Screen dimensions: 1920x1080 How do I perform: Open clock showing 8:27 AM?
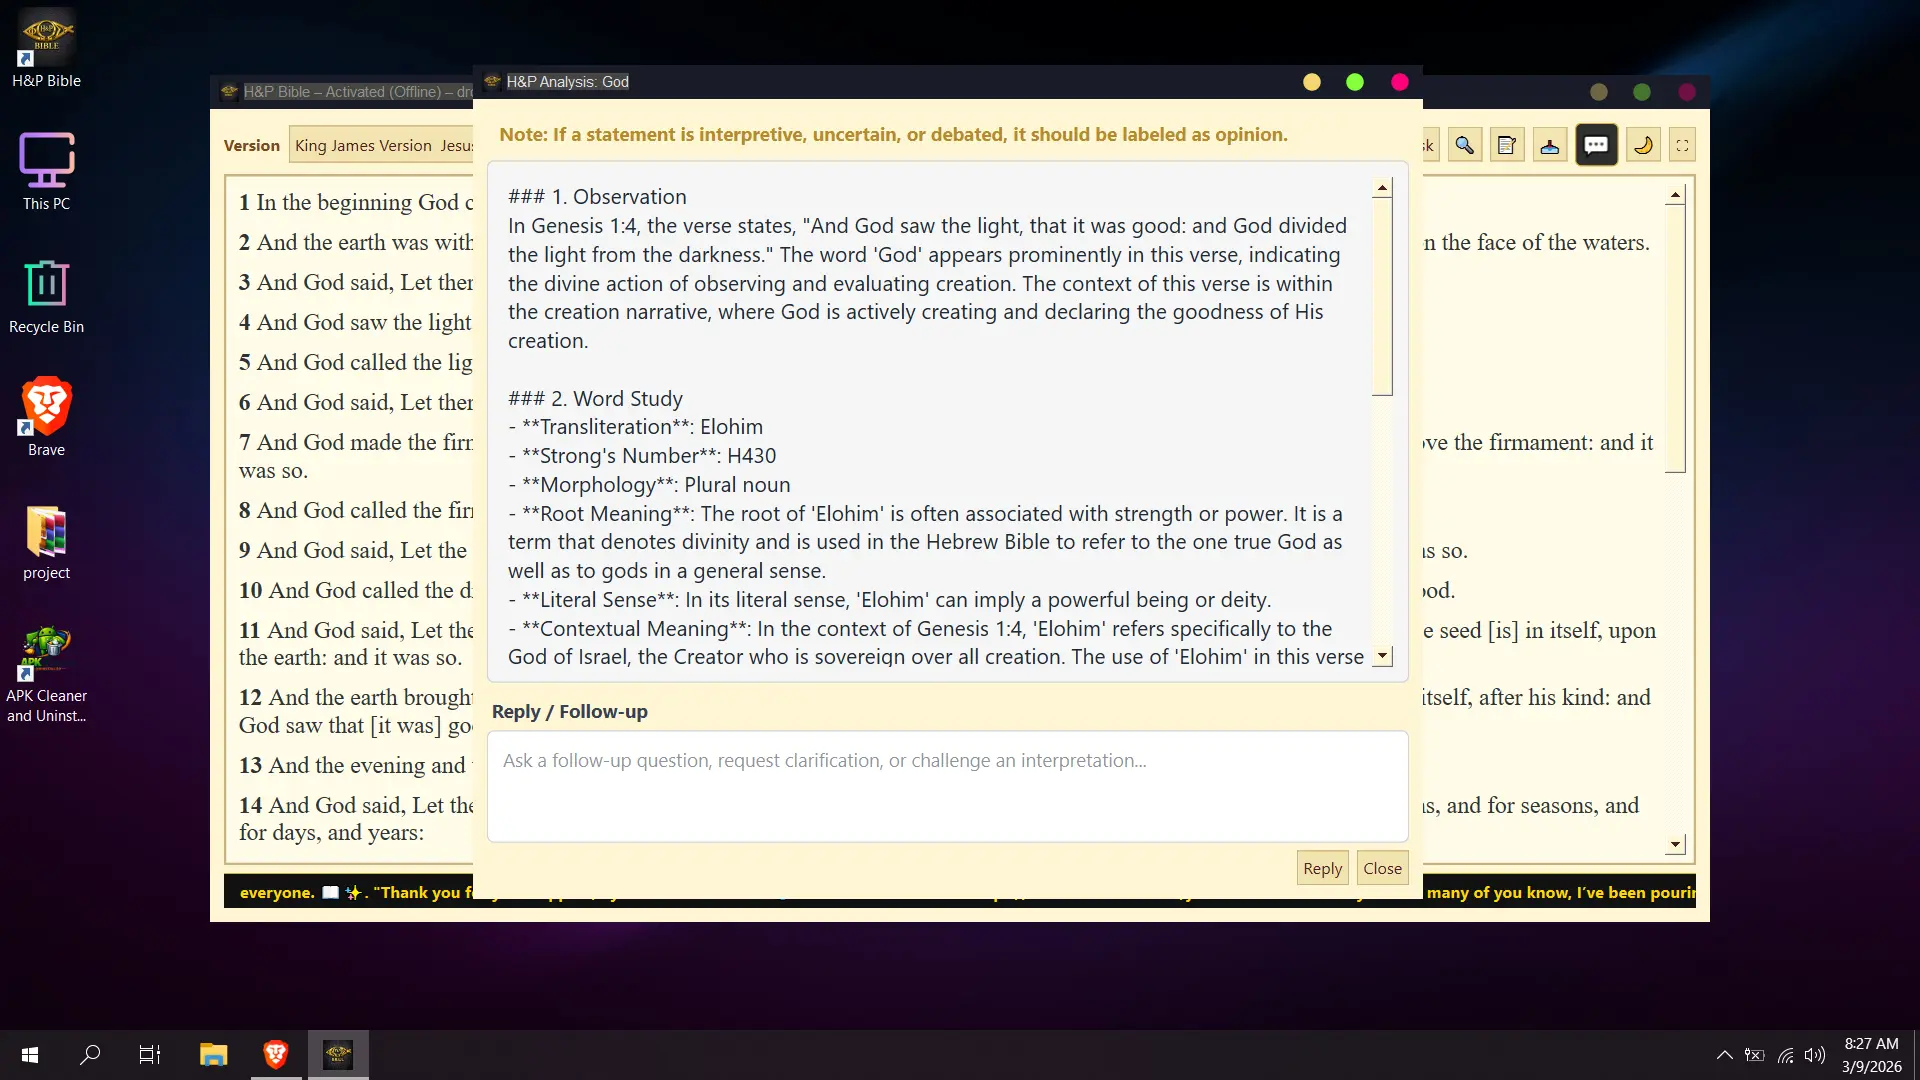coord(1871,1055)
